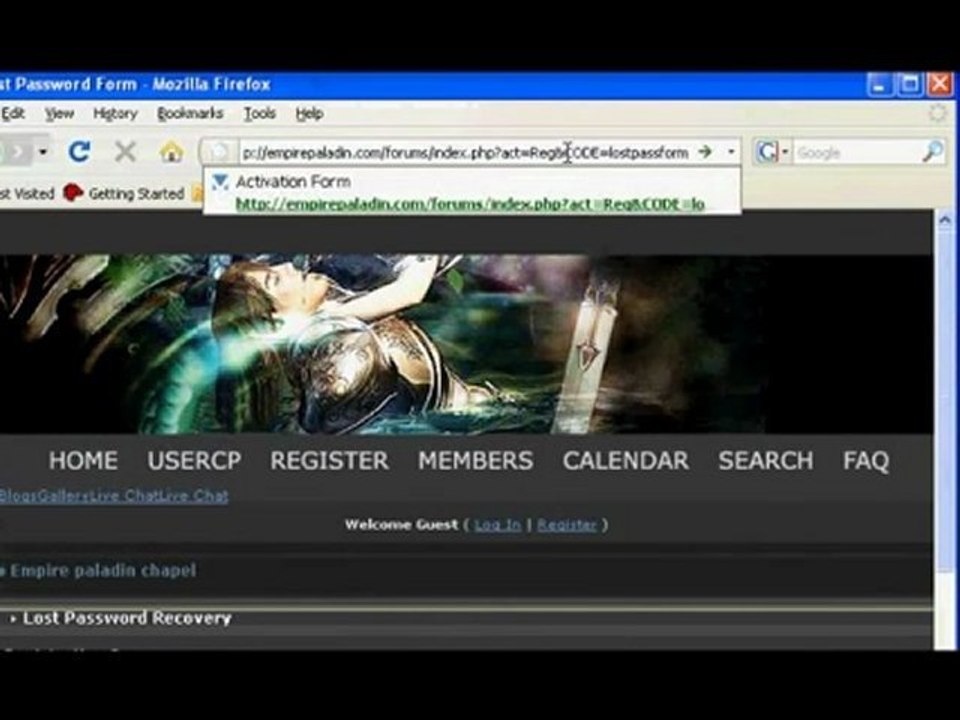Minimize the Firefox window
960x720 pixels.
tap(880, 84)
